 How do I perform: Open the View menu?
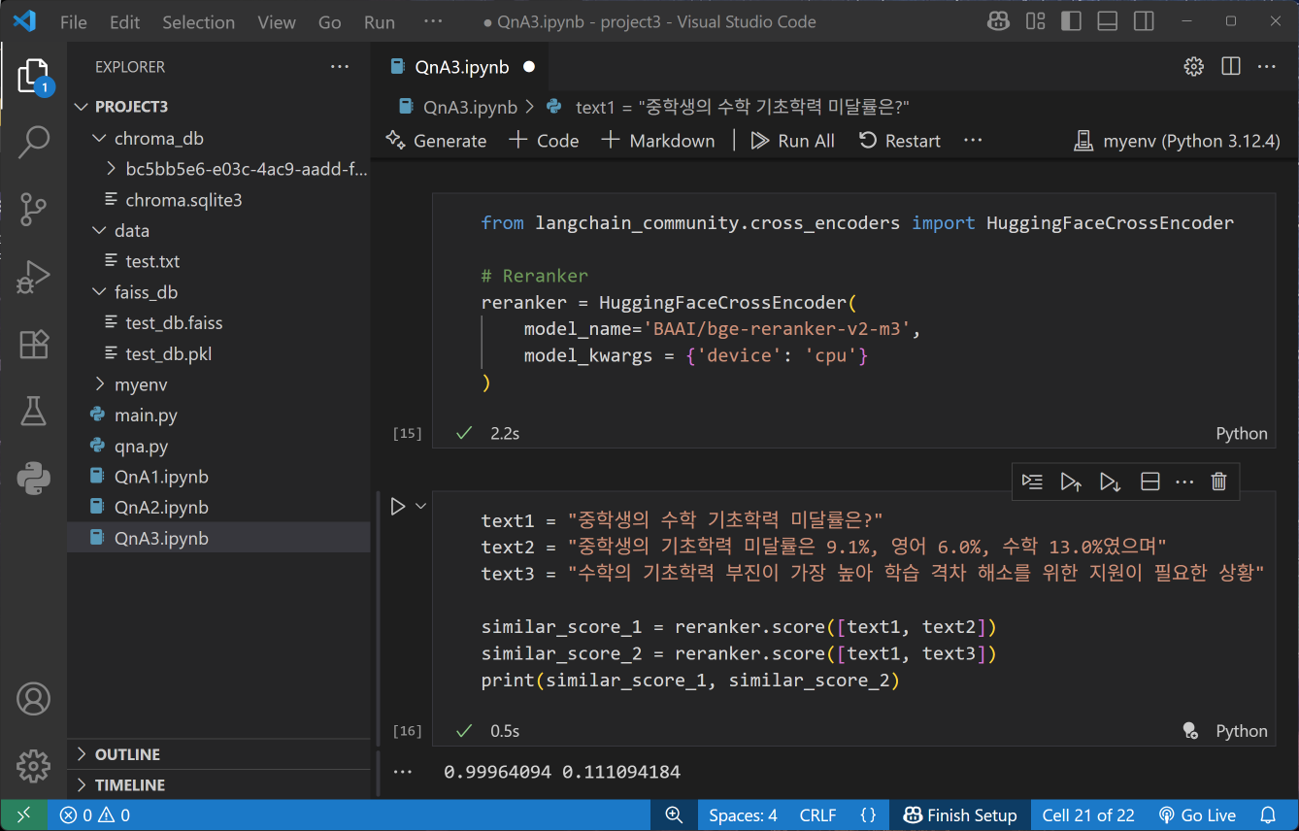click(x=276, y=21)
